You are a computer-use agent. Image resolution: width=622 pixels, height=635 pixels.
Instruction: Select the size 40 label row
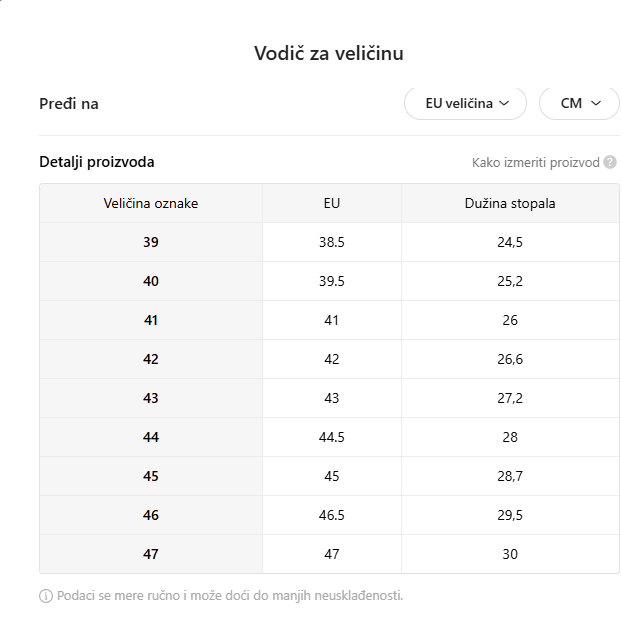[x=151, y=281]
